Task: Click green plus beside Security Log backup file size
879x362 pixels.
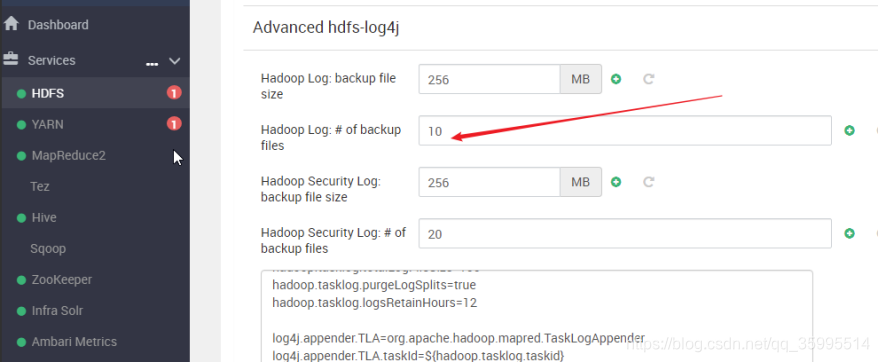Action: click(616, 182)
